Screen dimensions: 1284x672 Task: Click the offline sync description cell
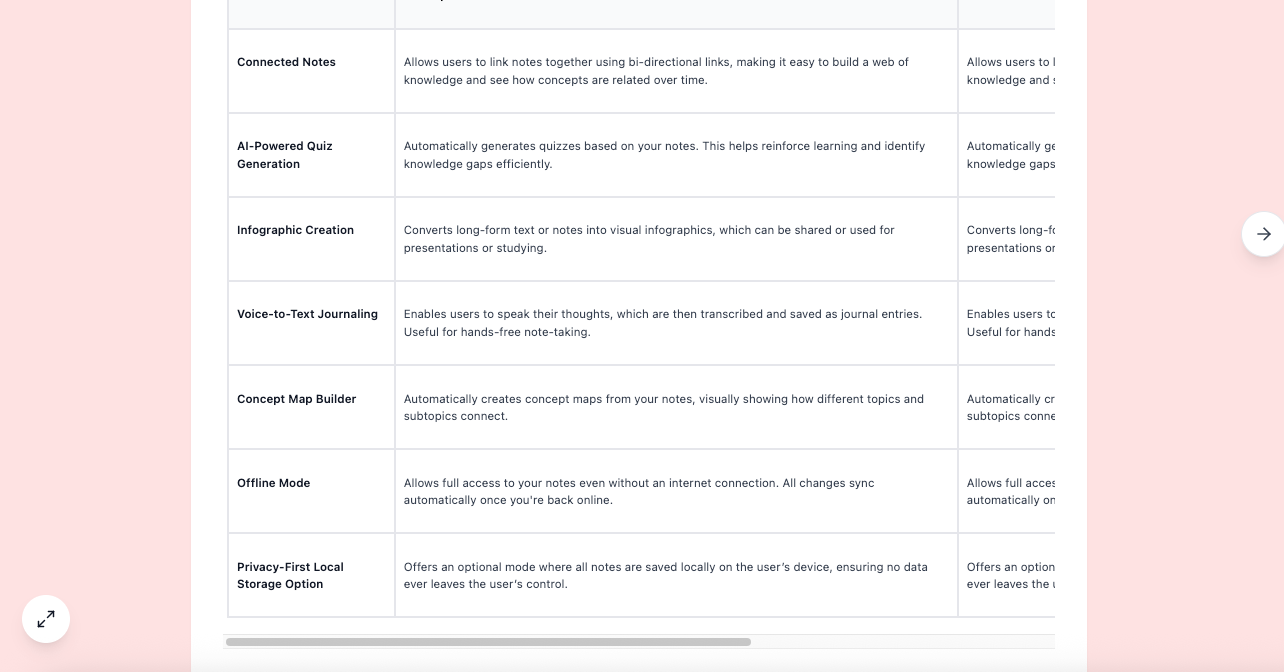click(x=676, y=491)
